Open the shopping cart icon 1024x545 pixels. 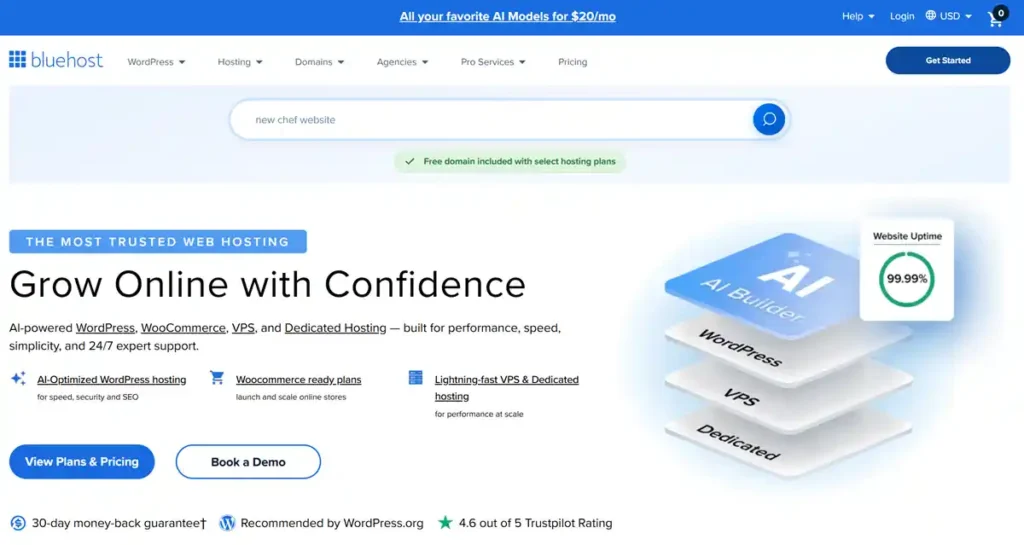pyautogui.click(x=997, y=18)
